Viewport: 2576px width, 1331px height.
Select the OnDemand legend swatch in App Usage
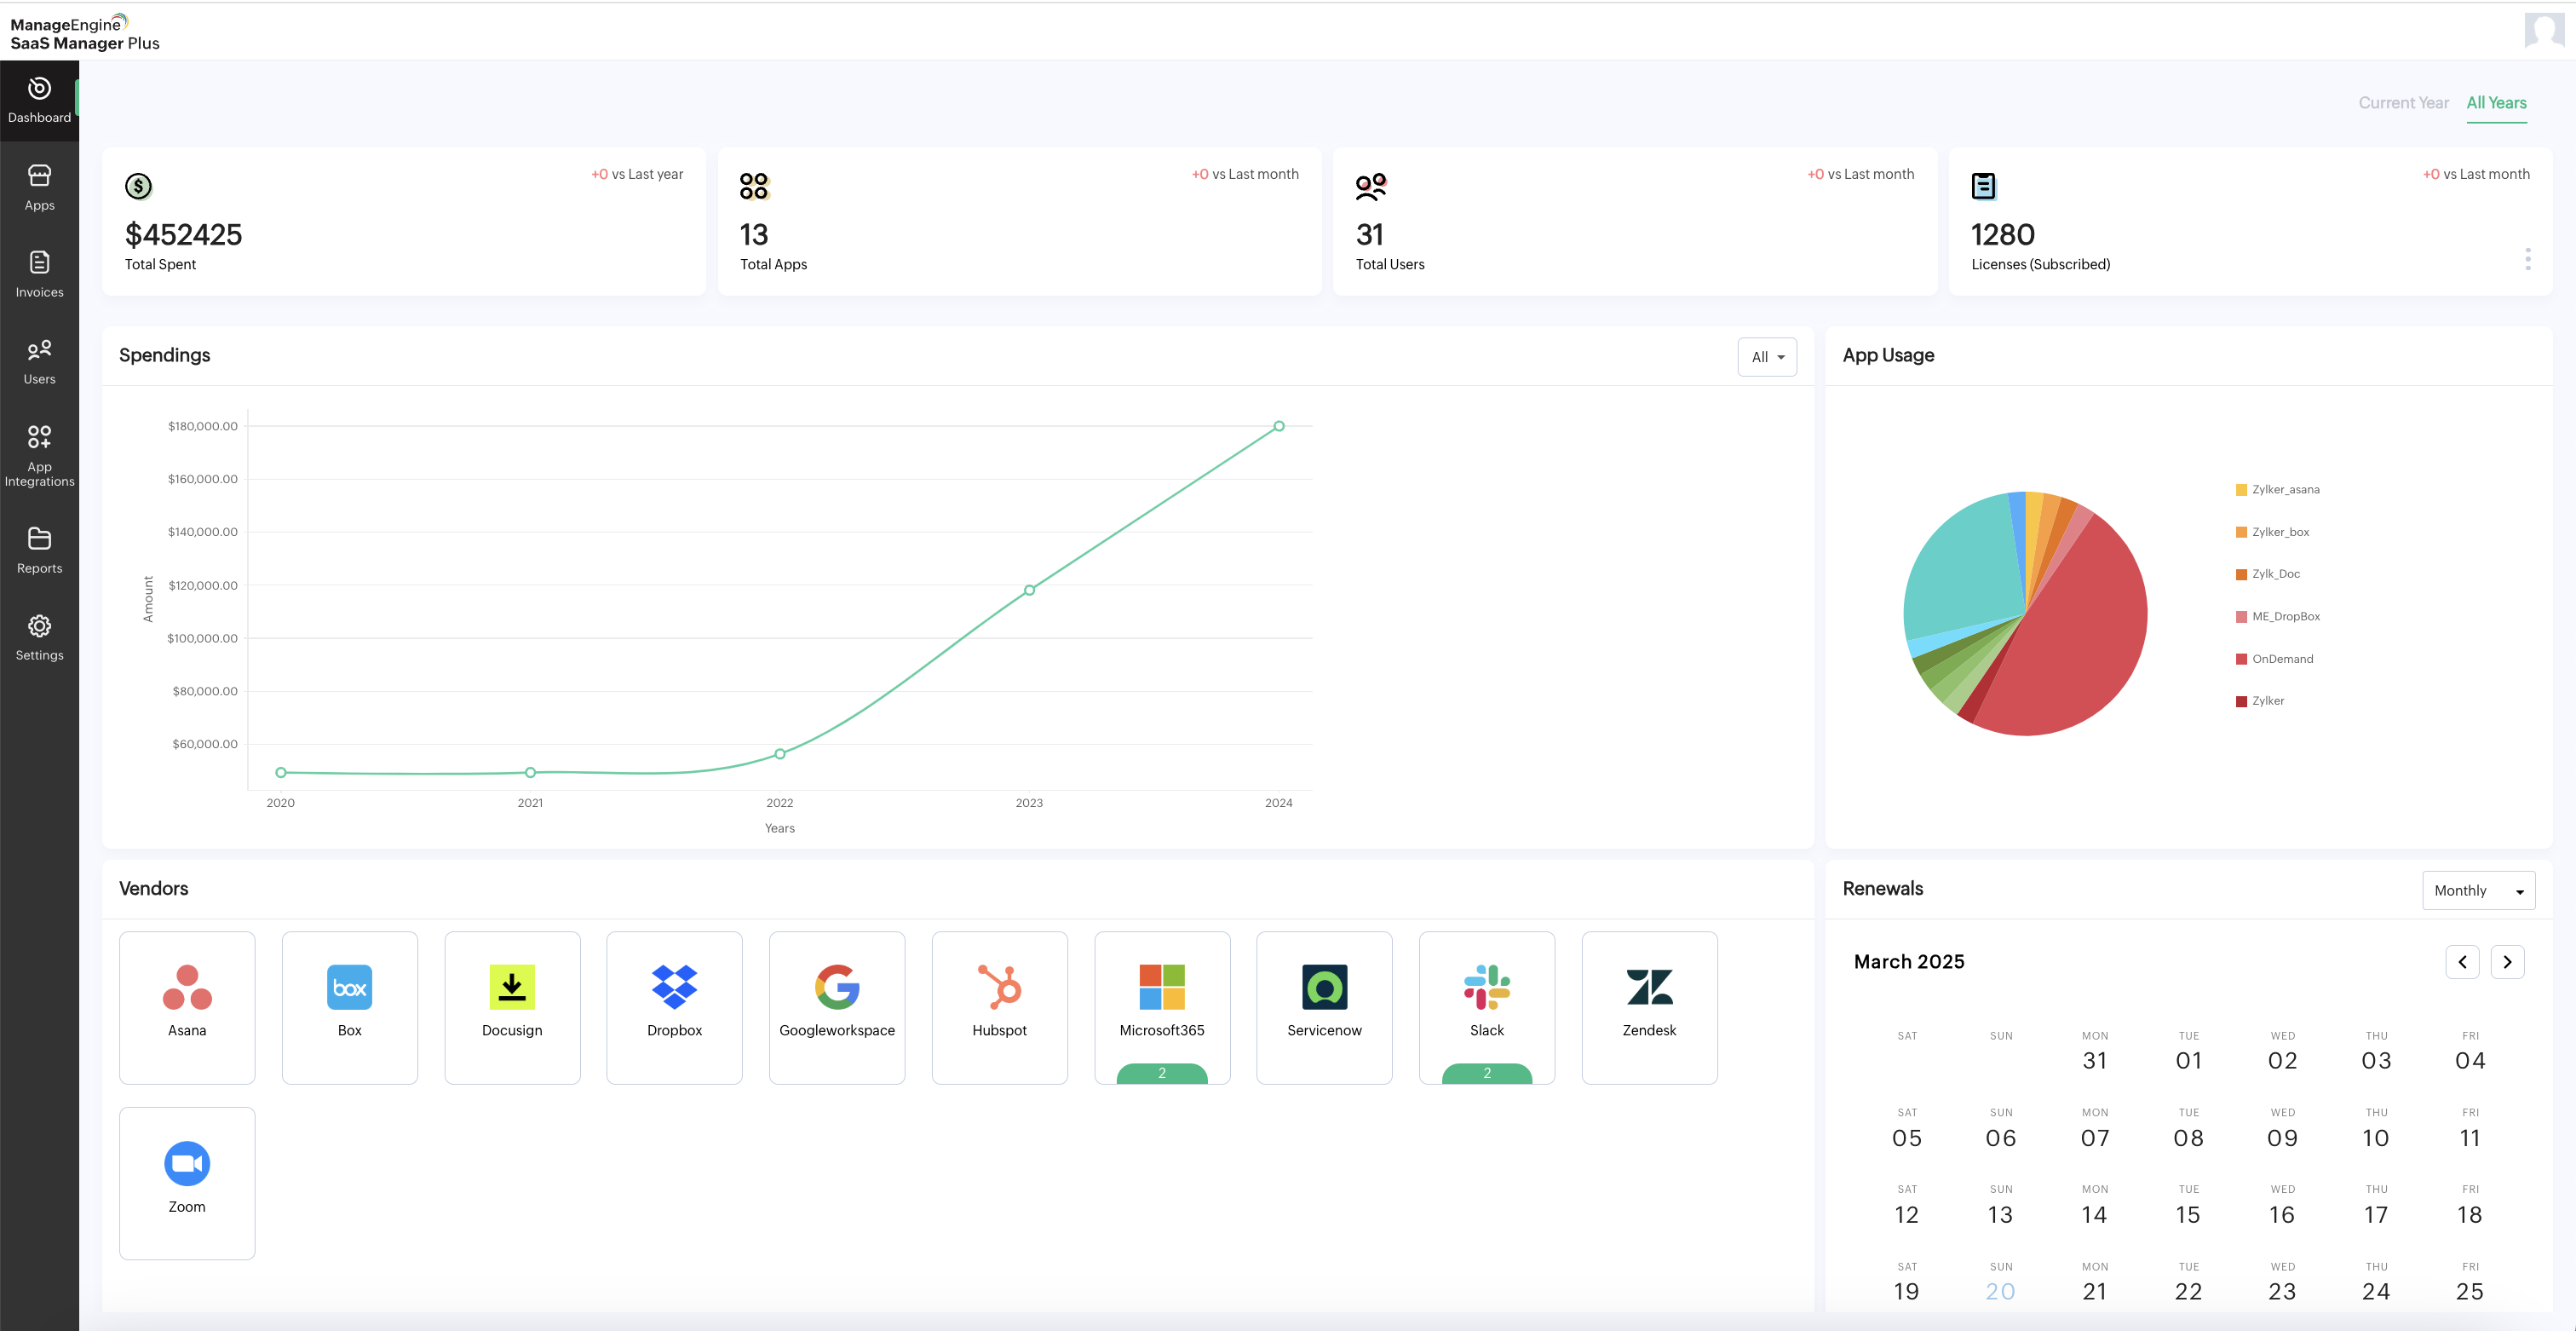tap(2240, 658)
